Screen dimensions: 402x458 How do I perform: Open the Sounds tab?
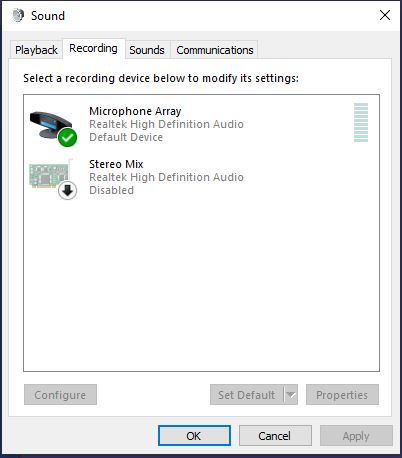click(x=147, y=50)
